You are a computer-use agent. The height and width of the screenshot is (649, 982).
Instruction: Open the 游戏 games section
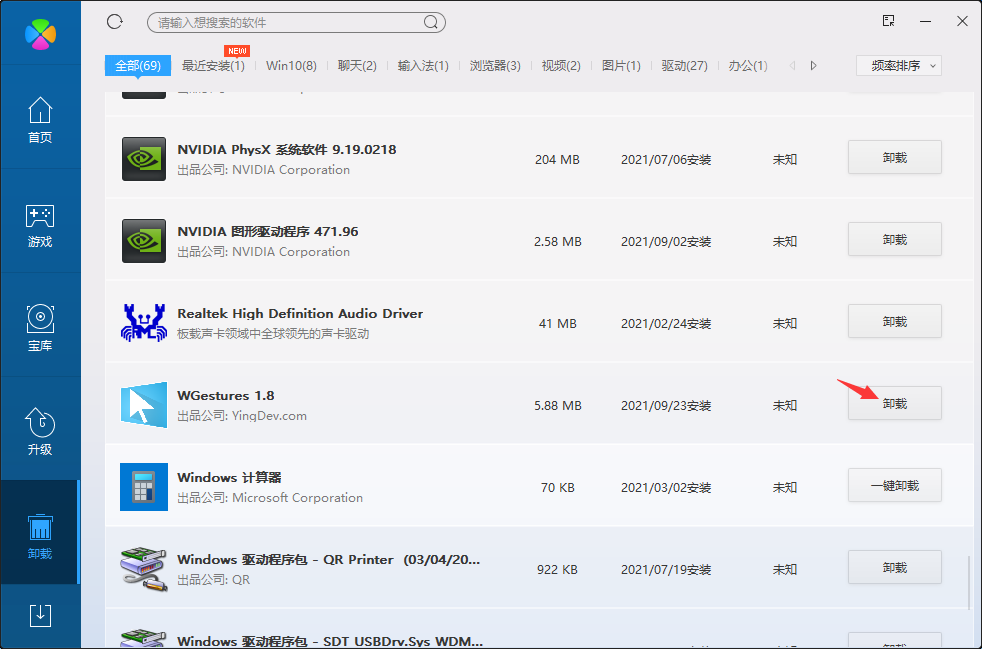[x=40, y=226]
